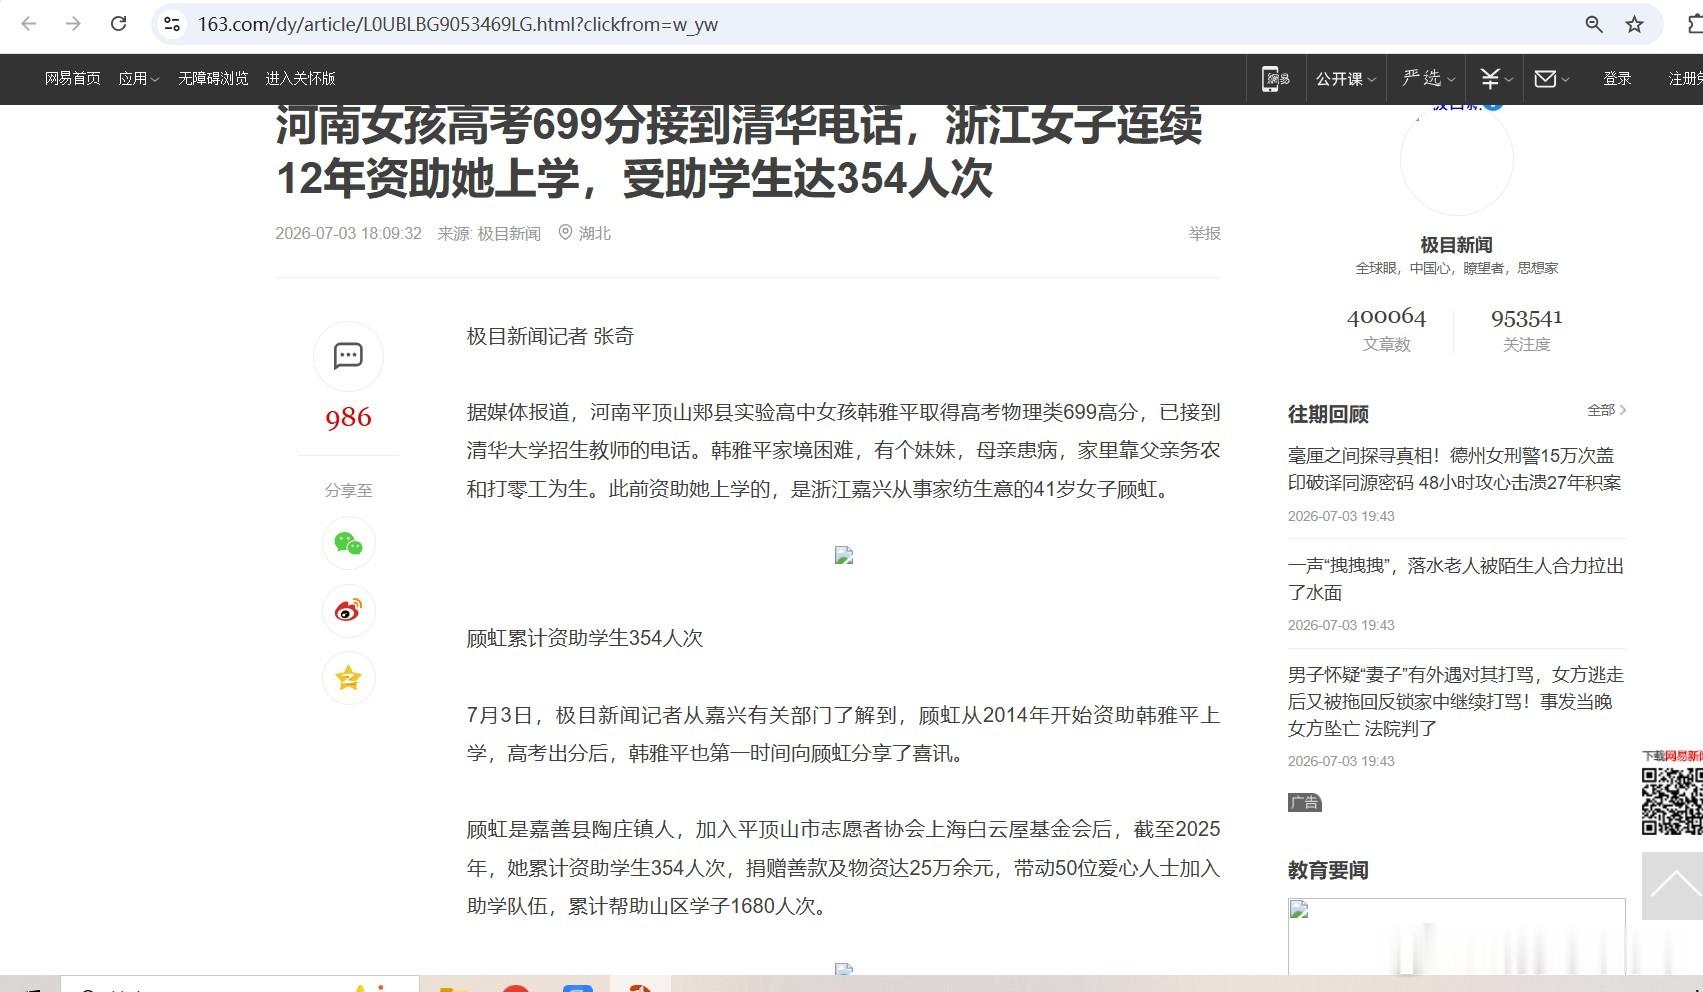Click the browser forward arrow
Viewport: 1703px width, 992px height.
click(73, 24)
